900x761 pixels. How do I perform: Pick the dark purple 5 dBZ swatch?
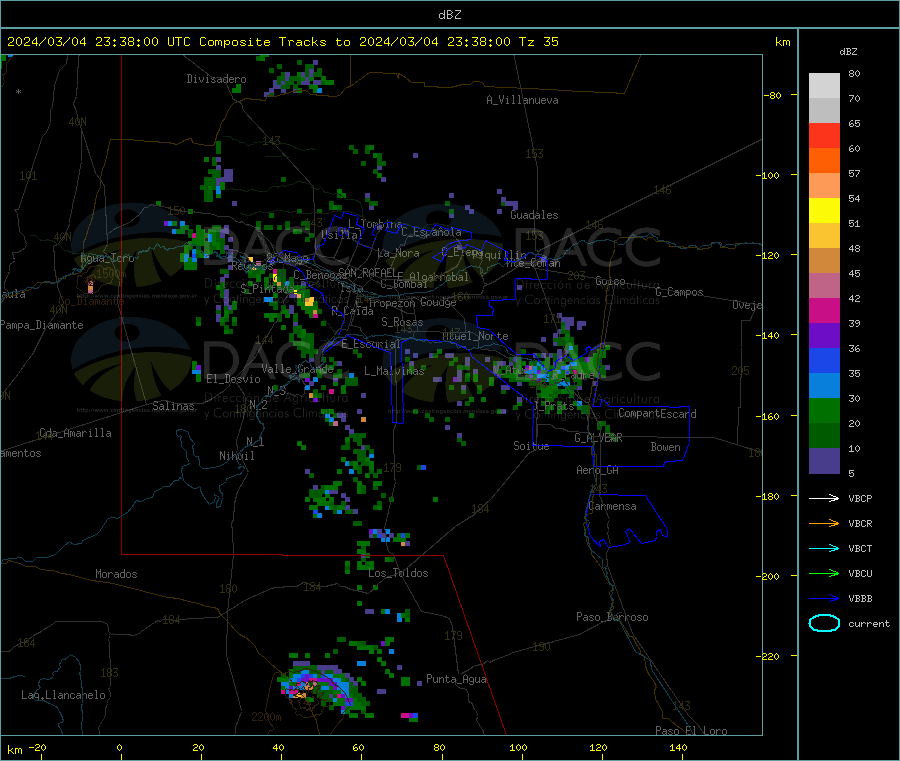coord(824,461)
